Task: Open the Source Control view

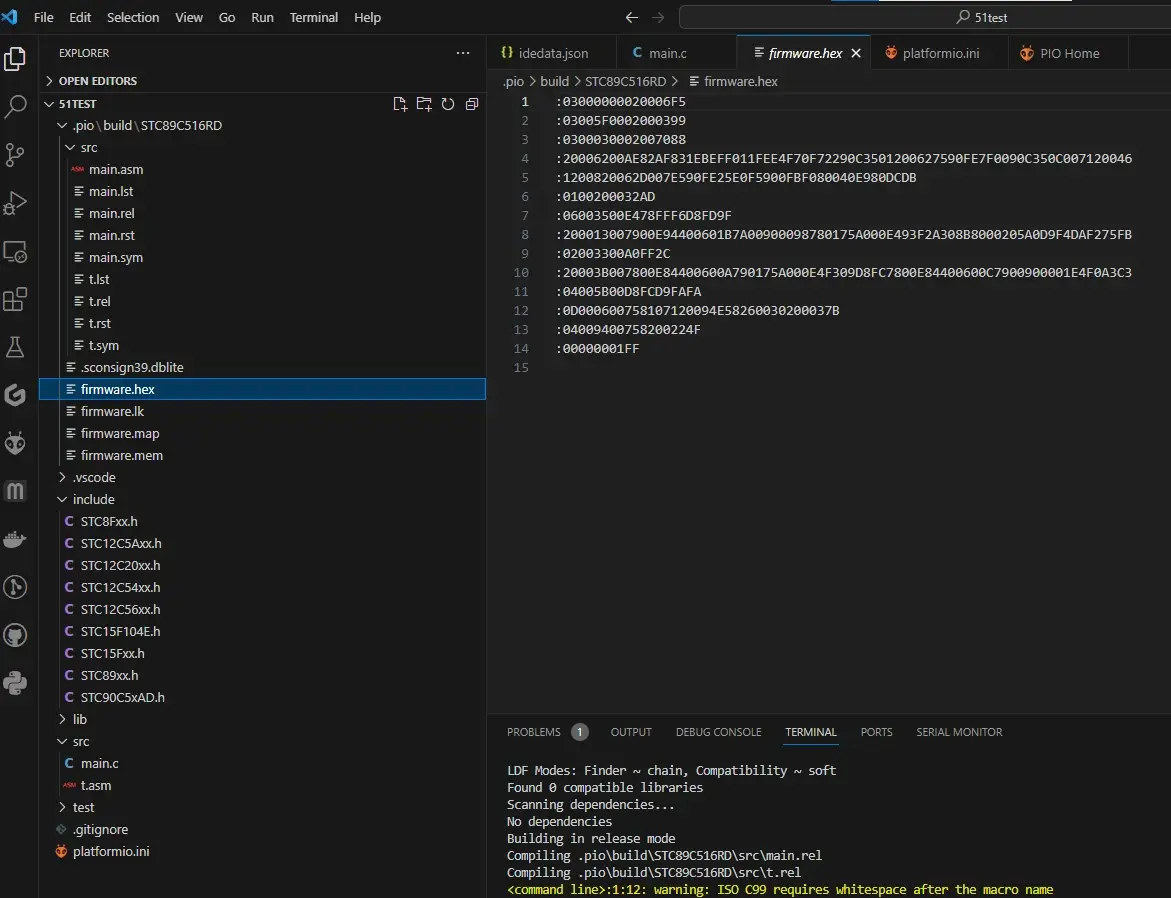Action: point(15,155)
